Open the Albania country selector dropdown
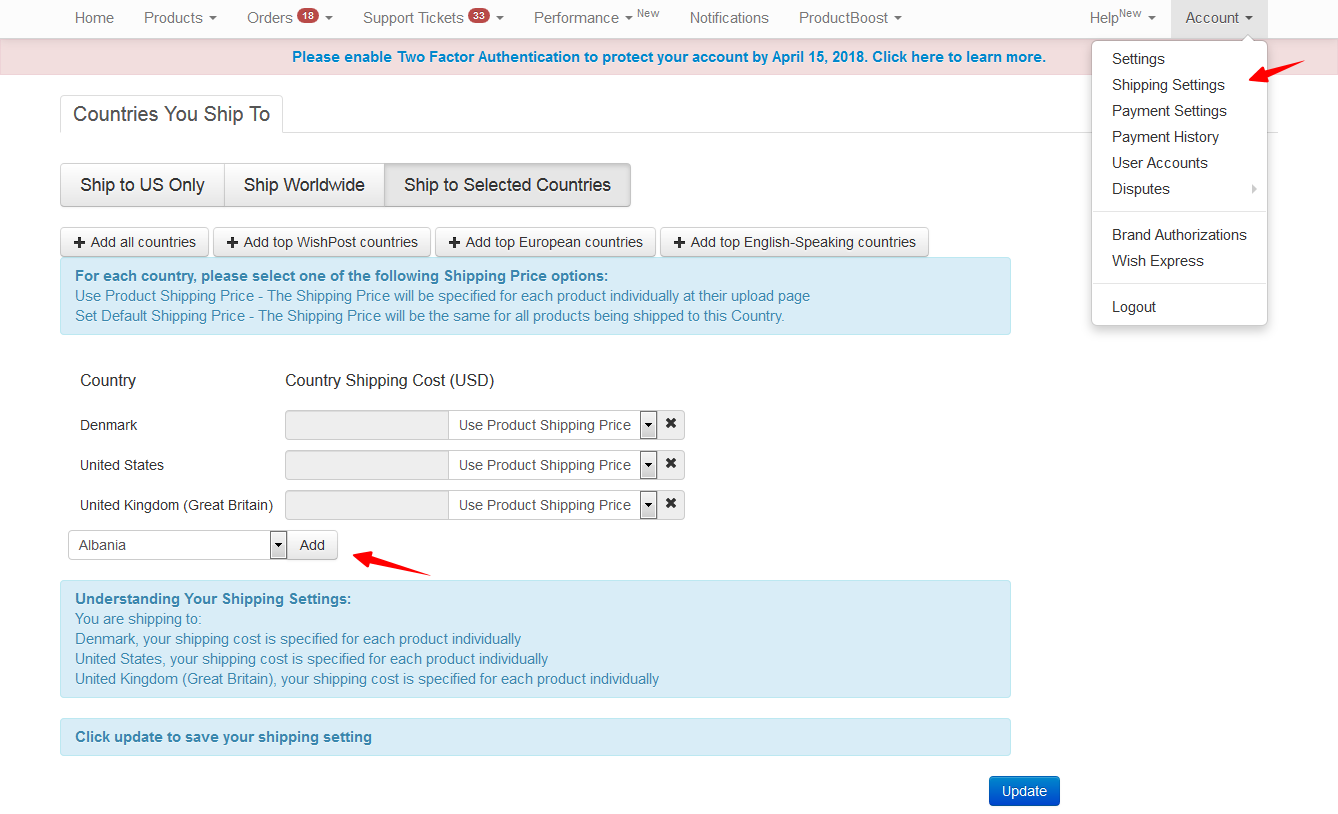 coord(278,545)
